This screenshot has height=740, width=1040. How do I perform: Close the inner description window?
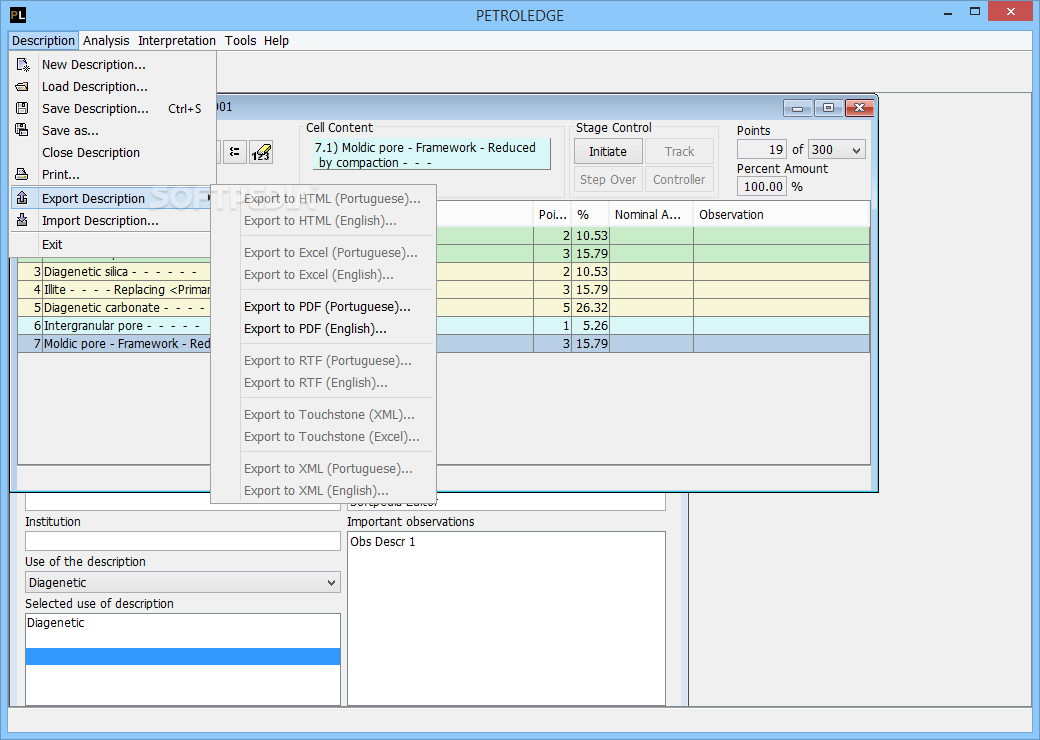[x=859, y=107]
